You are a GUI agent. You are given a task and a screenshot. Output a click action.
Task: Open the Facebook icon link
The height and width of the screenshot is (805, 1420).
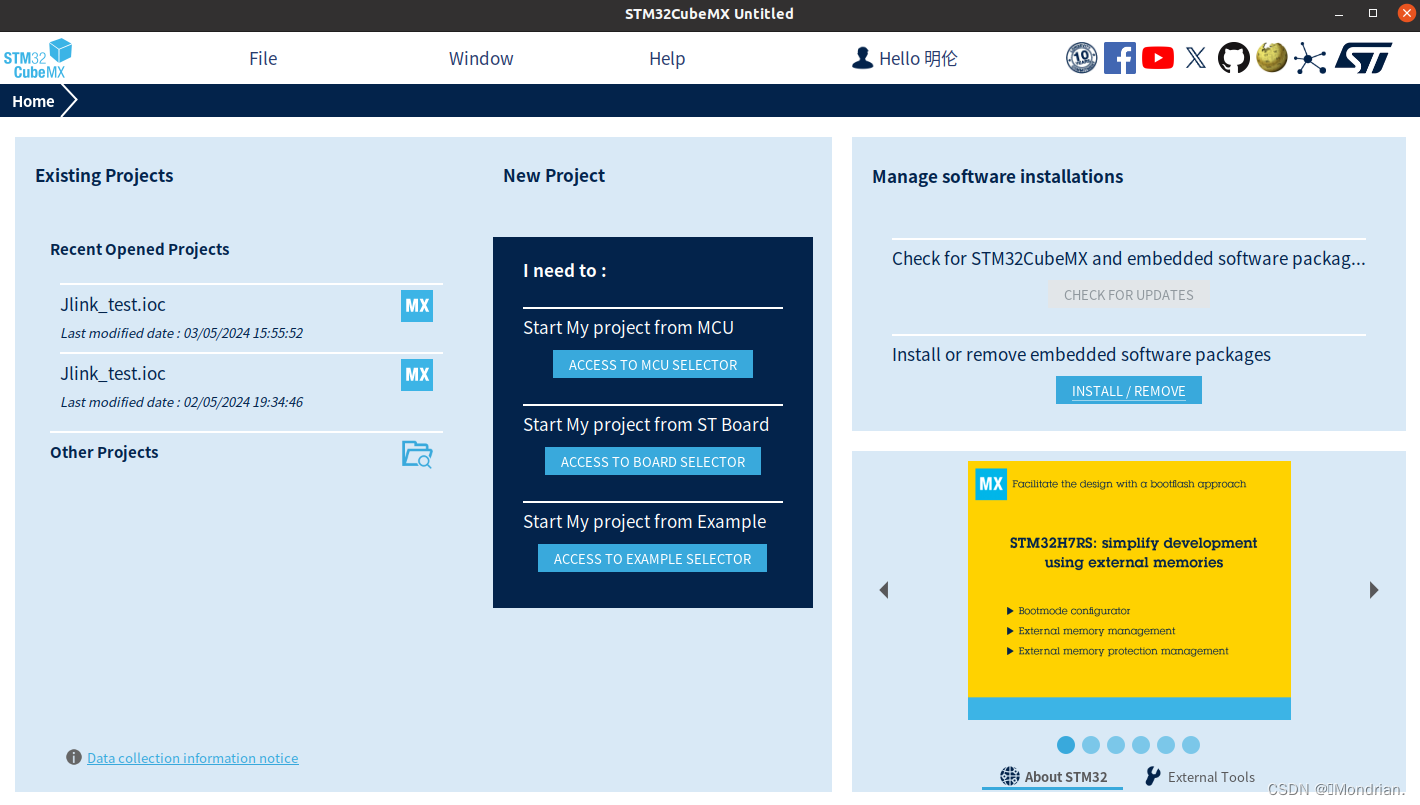click(1119, 58)
